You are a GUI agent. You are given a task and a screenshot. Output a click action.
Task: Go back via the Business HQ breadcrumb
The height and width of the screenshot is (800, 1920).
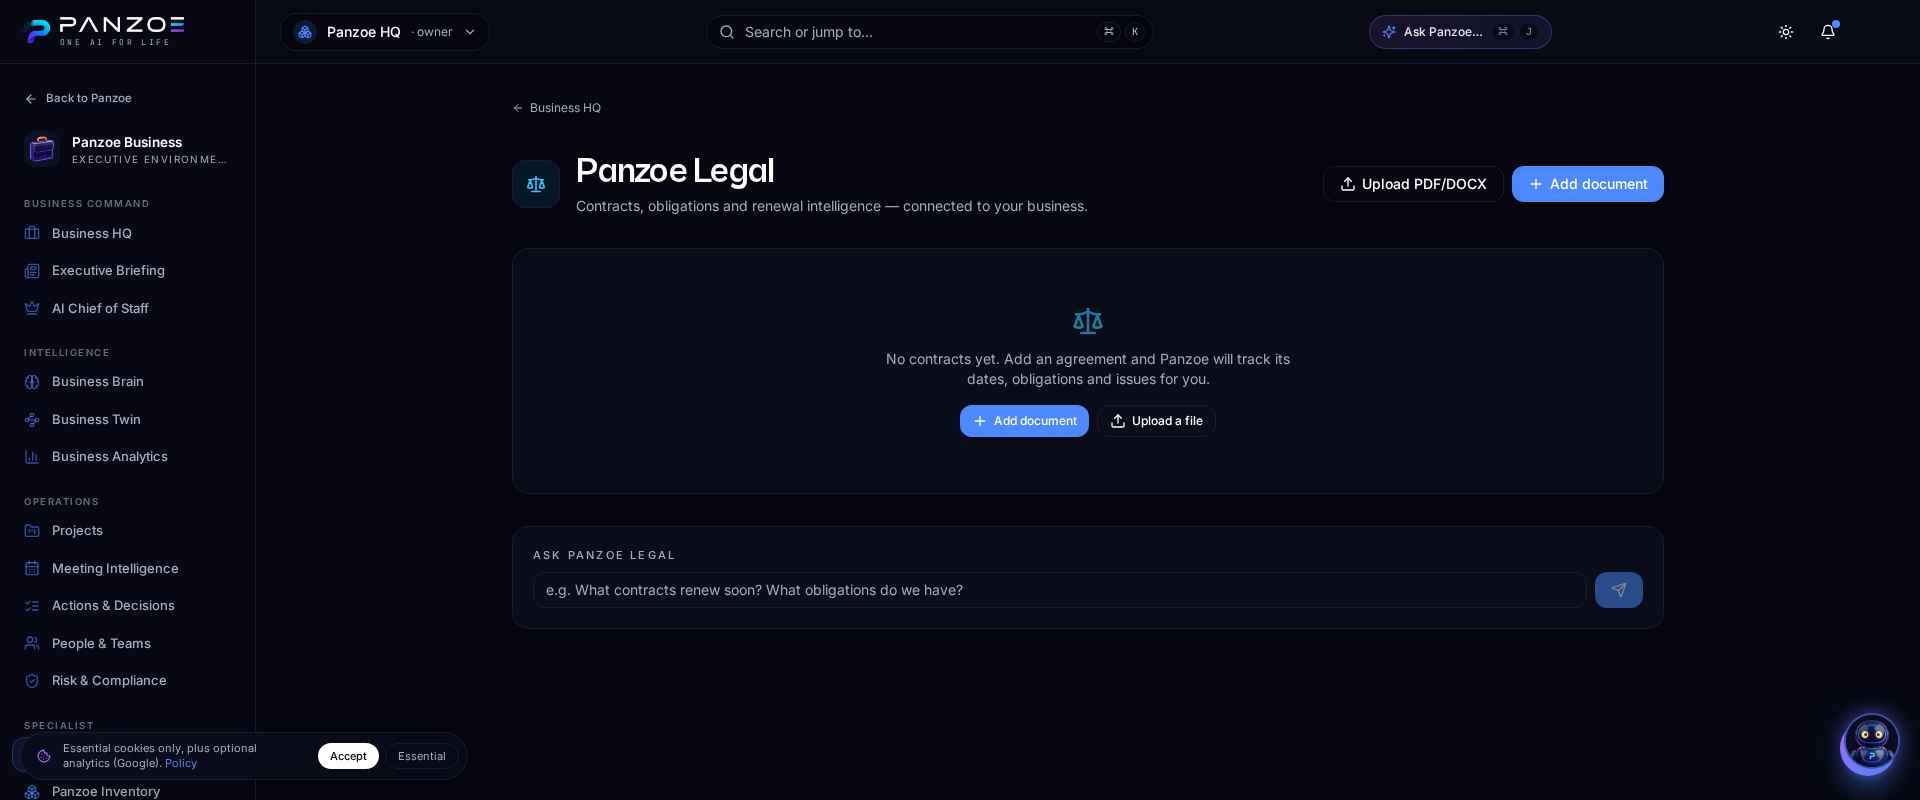click(x=557, y=108)
